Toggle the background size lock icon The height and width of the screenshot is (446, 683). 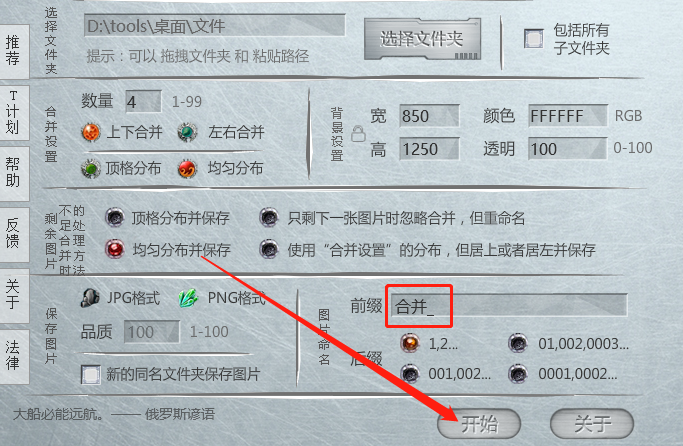click(x=358, y=134)
